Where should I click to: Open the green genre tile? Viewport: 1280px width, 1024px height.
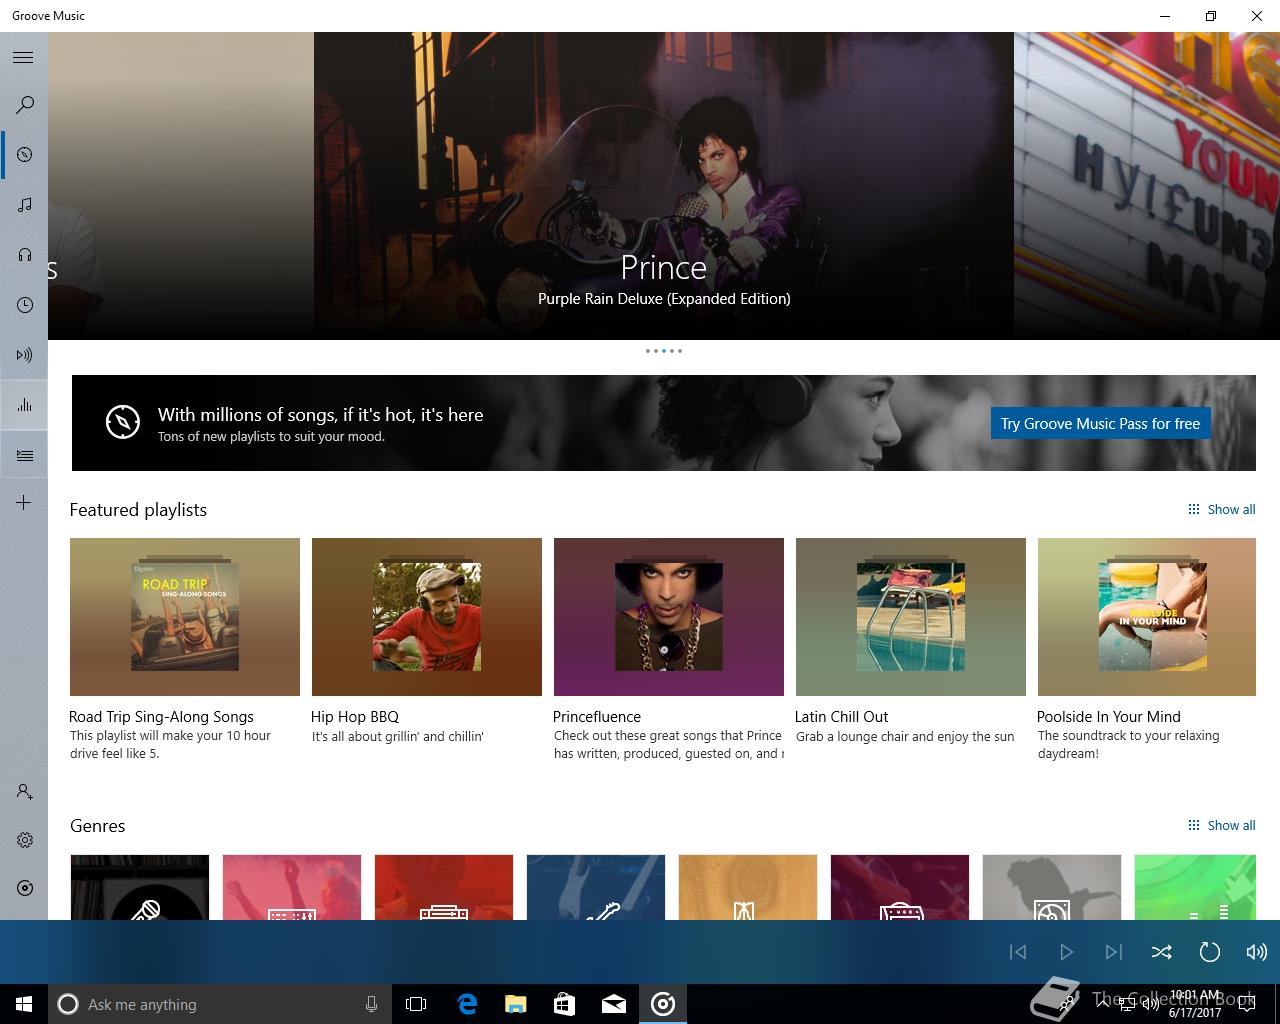(1195, 887)
